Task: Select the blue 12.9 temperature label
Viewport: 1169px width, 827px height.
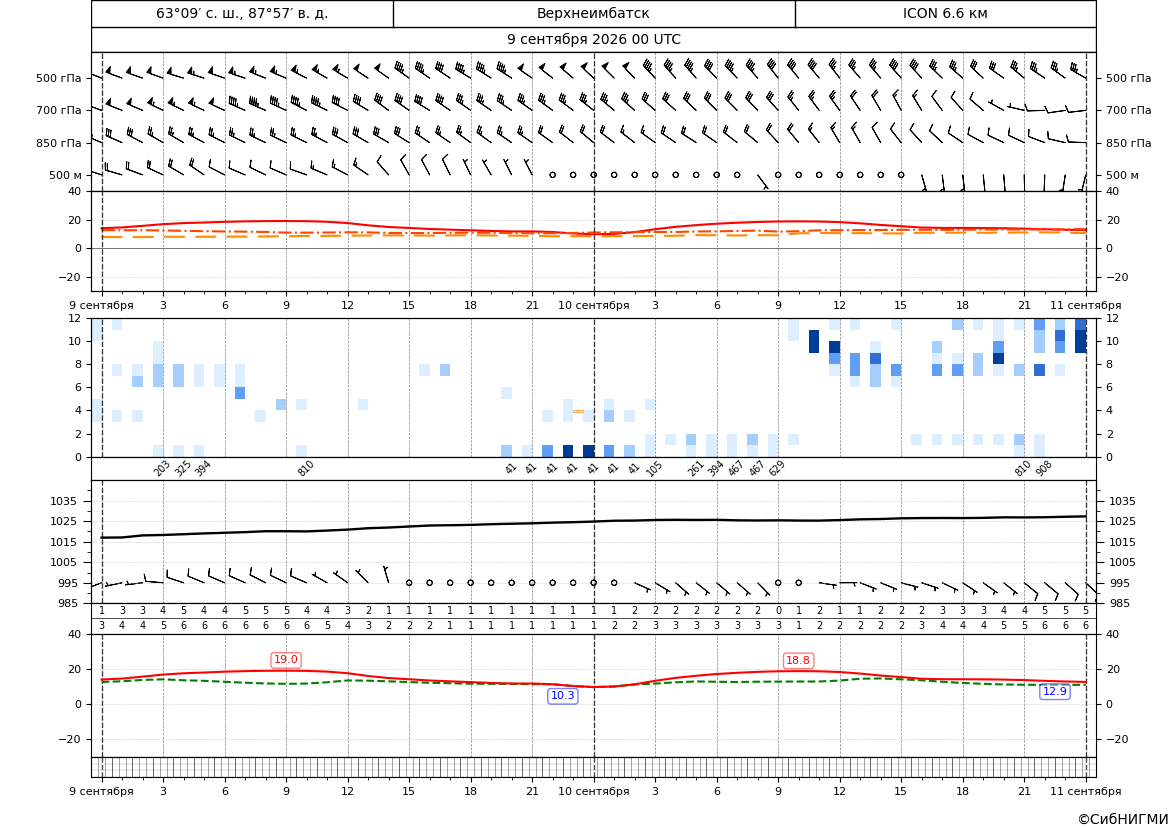Action: click(1054, 691)
